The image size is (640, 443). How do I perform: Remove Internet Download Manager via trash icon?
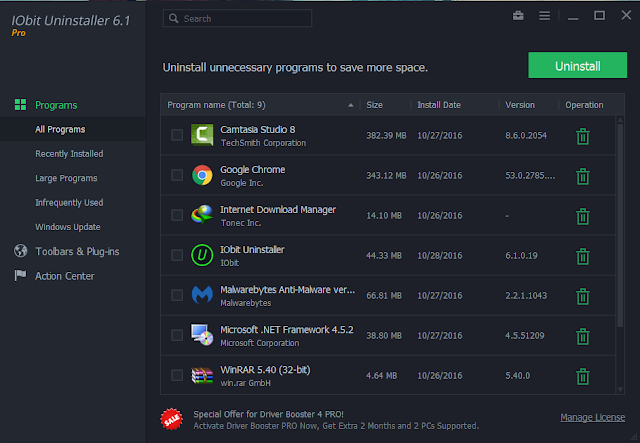pyautogui.click(x=583, y=216)
